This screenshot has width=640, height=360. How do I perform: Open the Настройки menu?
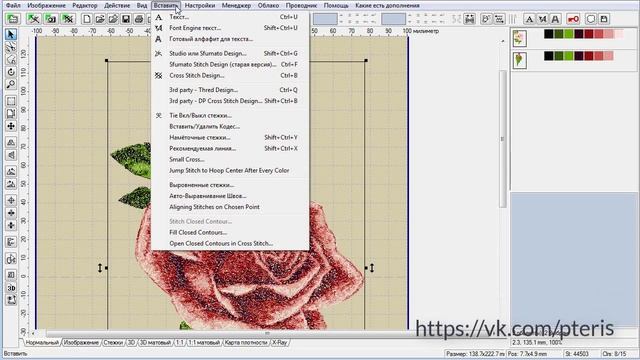coord(200,6)
